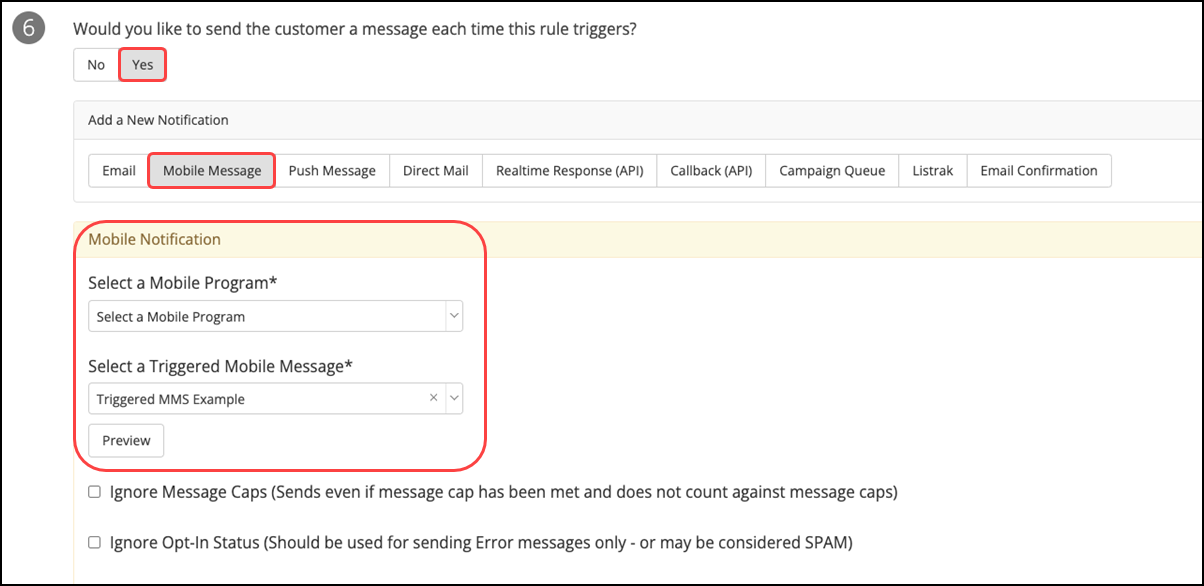Click the Mobile Notification heading text

click(x=155, y=240)
